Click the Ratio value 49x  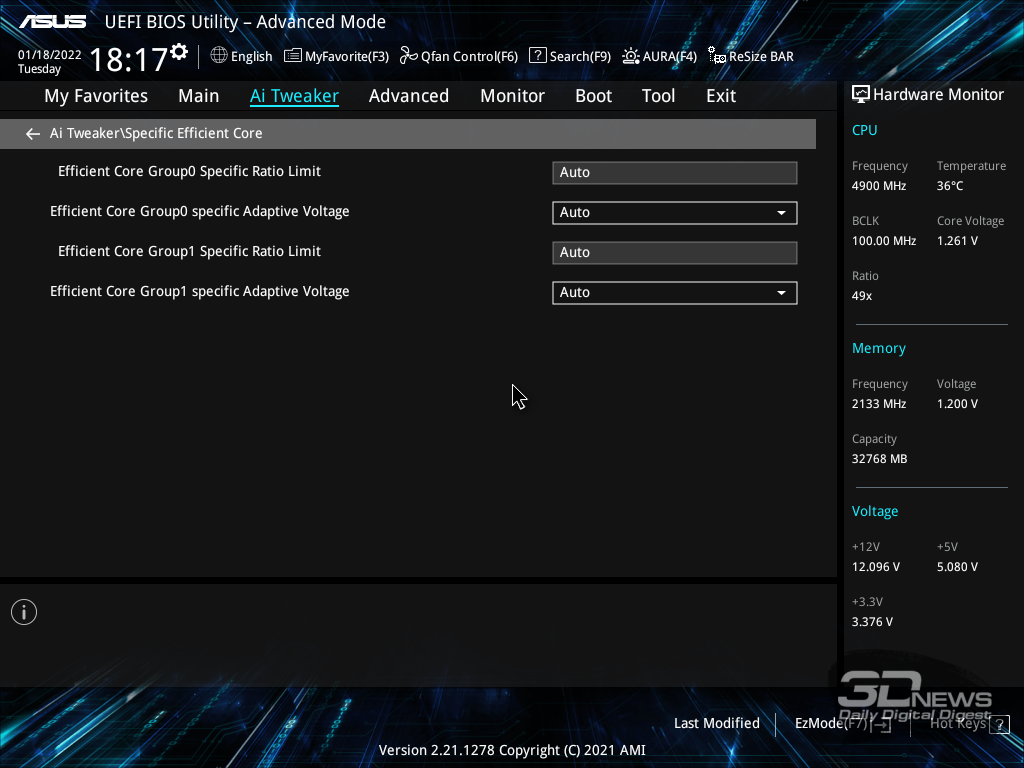[862, 296]
